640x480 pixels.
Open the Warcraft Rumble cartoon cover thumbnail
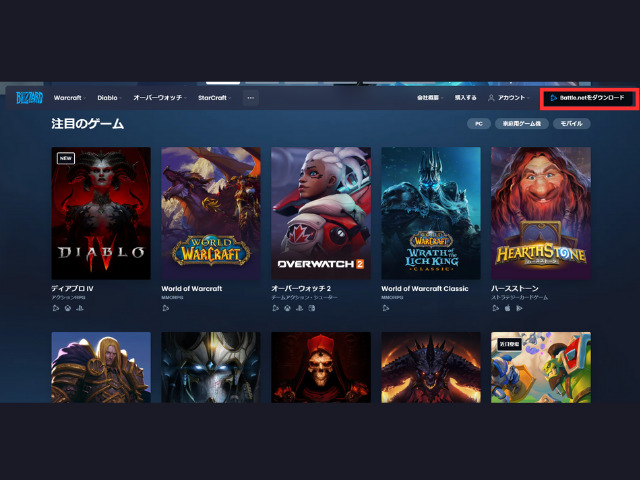541,367
